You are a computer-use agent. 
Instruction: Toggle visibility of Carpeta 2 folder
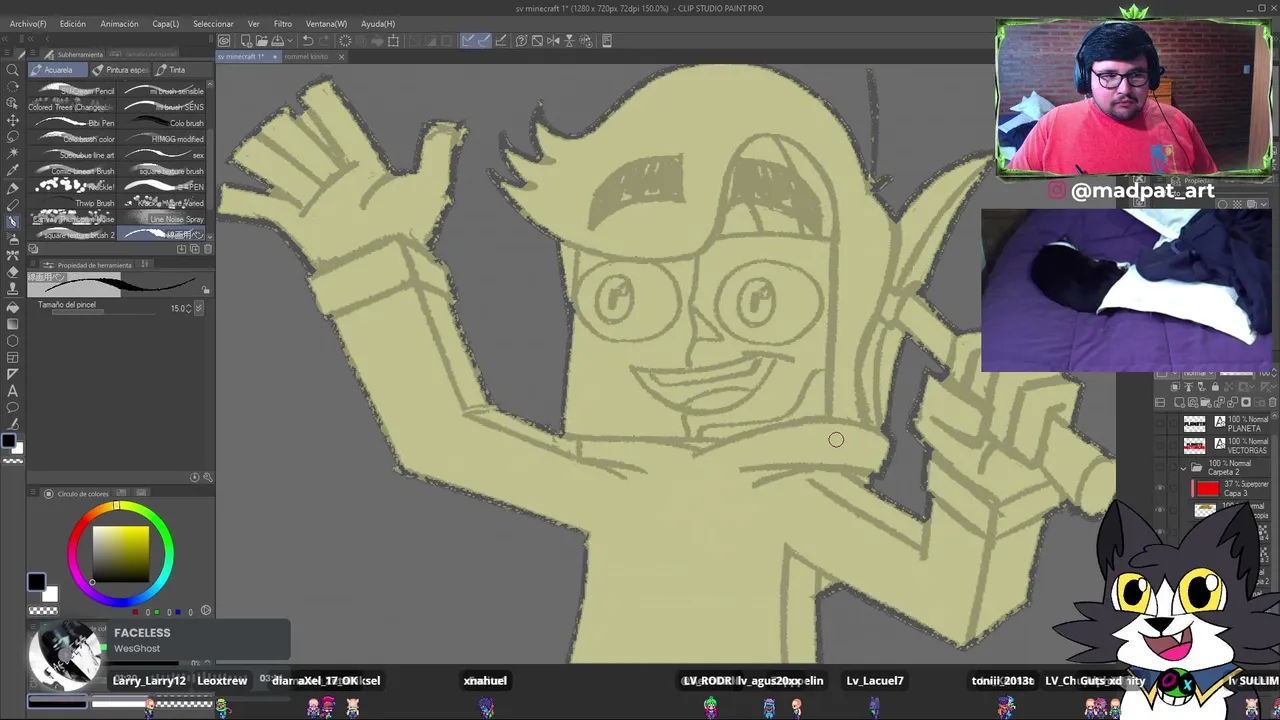(1160, 467)
